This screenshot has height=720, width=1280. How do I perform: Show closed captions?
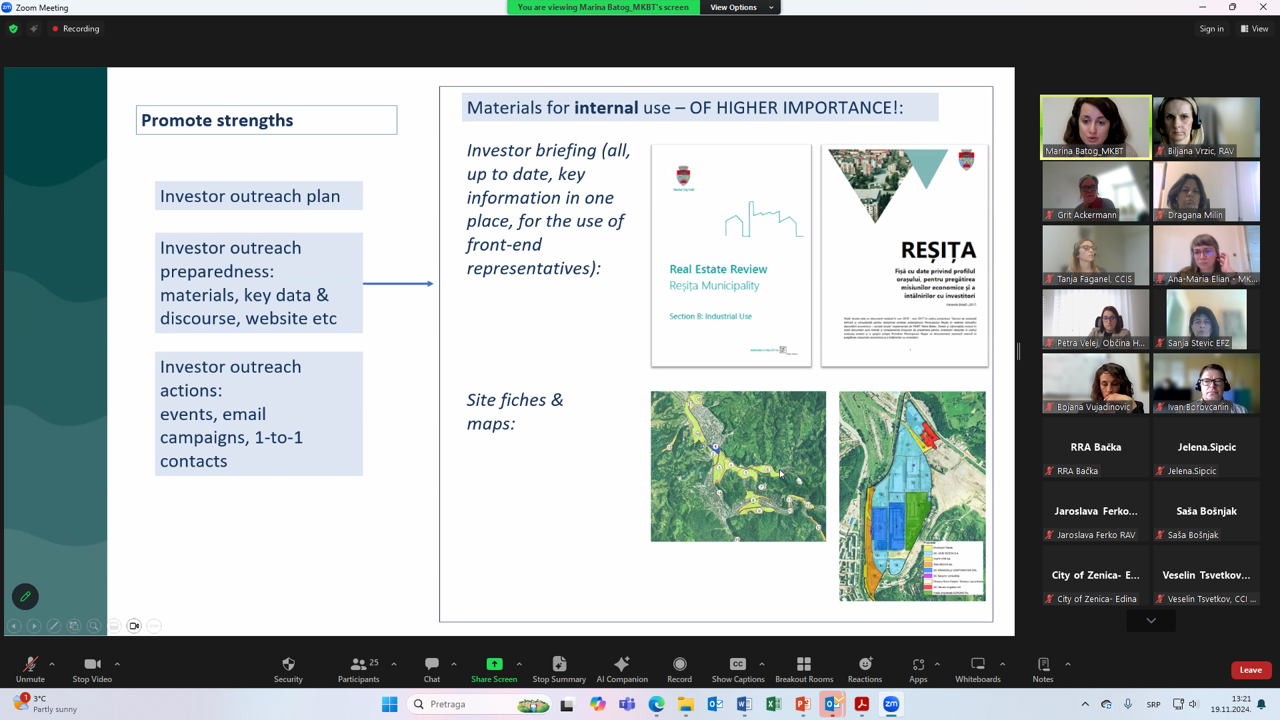[x=738, y=669]
